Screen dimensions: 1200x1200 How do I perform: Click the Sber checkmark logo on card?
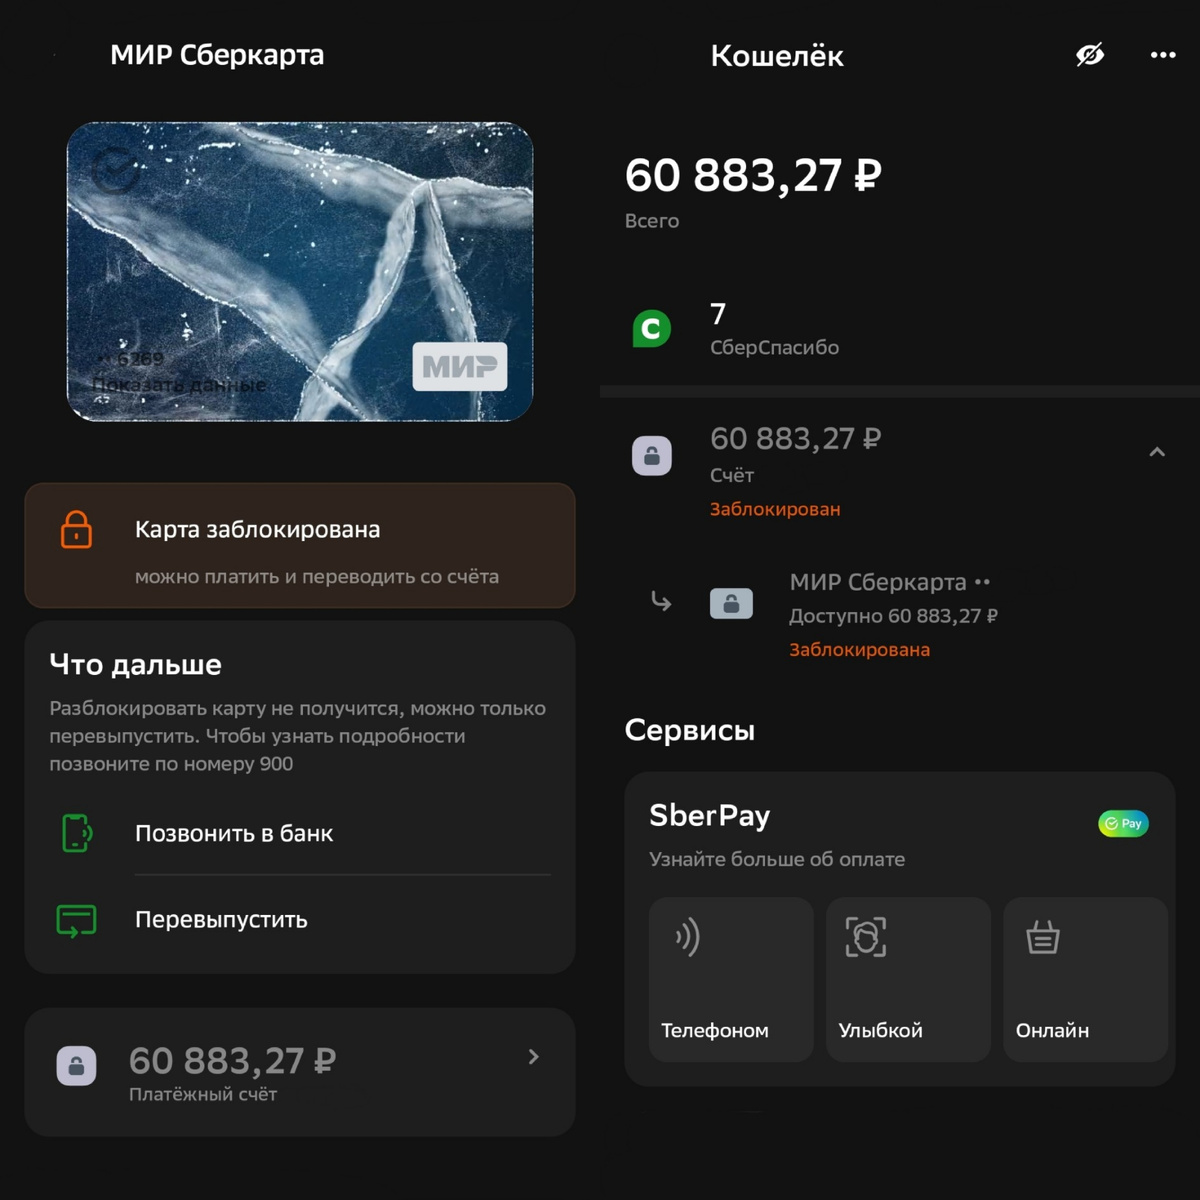(115, 170)
